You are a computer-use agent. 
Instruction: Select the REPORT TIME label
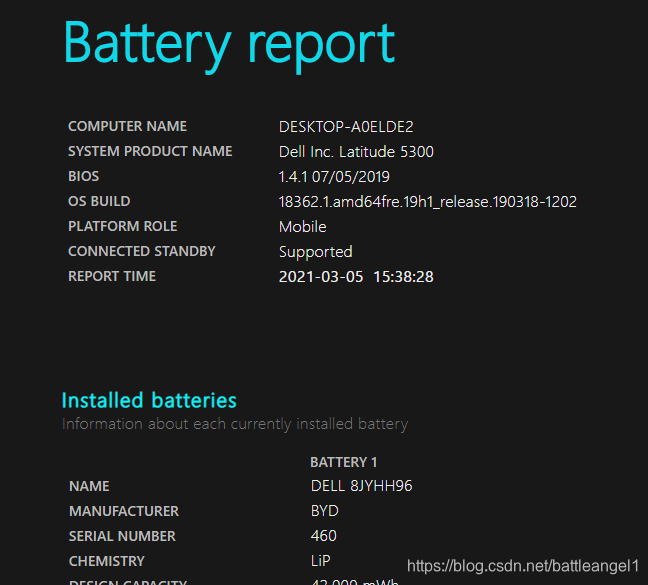click(x=112, y=276)
